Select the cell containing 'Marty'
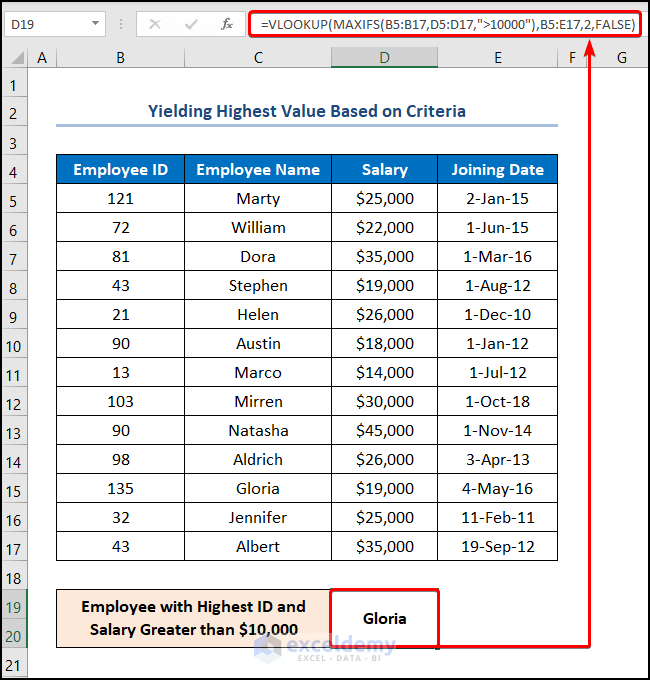650x680 pixels. 258,199
